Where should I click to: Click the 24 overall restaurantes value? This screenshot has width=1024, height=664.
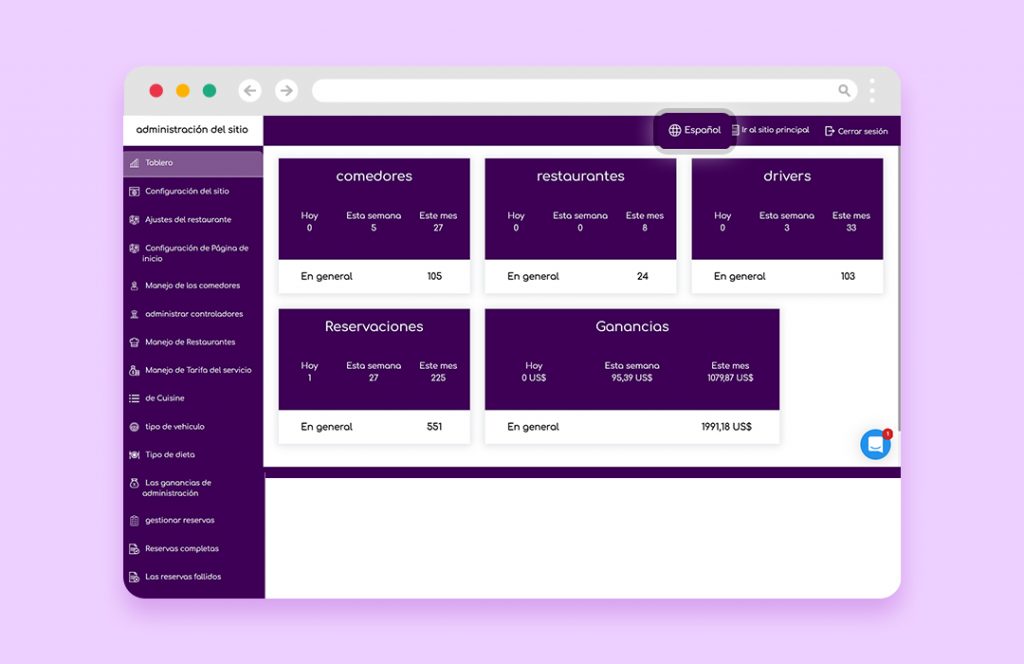coord(643,276)
